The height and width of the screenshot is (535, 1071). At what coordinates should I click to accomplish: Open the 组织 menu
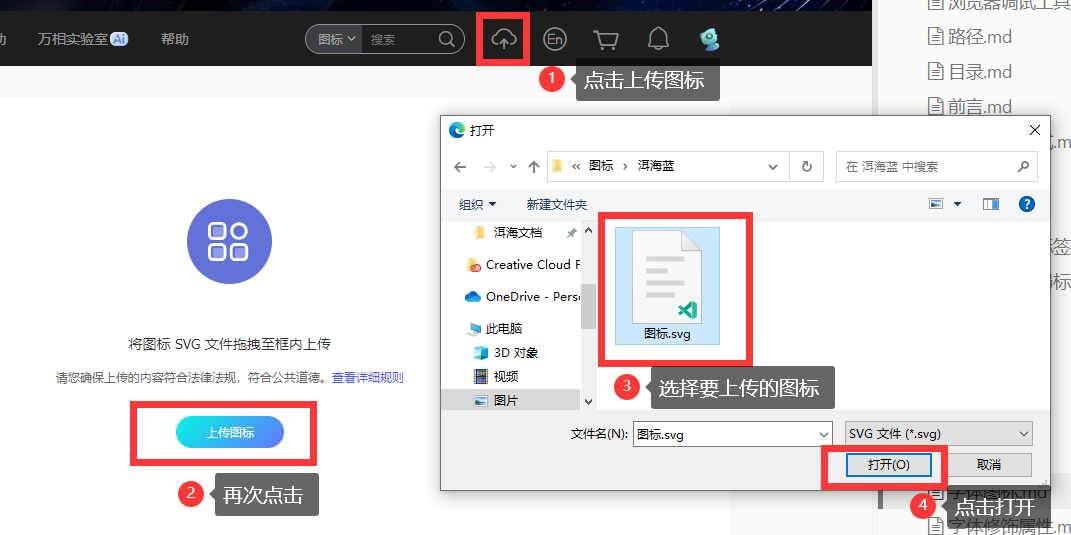click(477, 204)
